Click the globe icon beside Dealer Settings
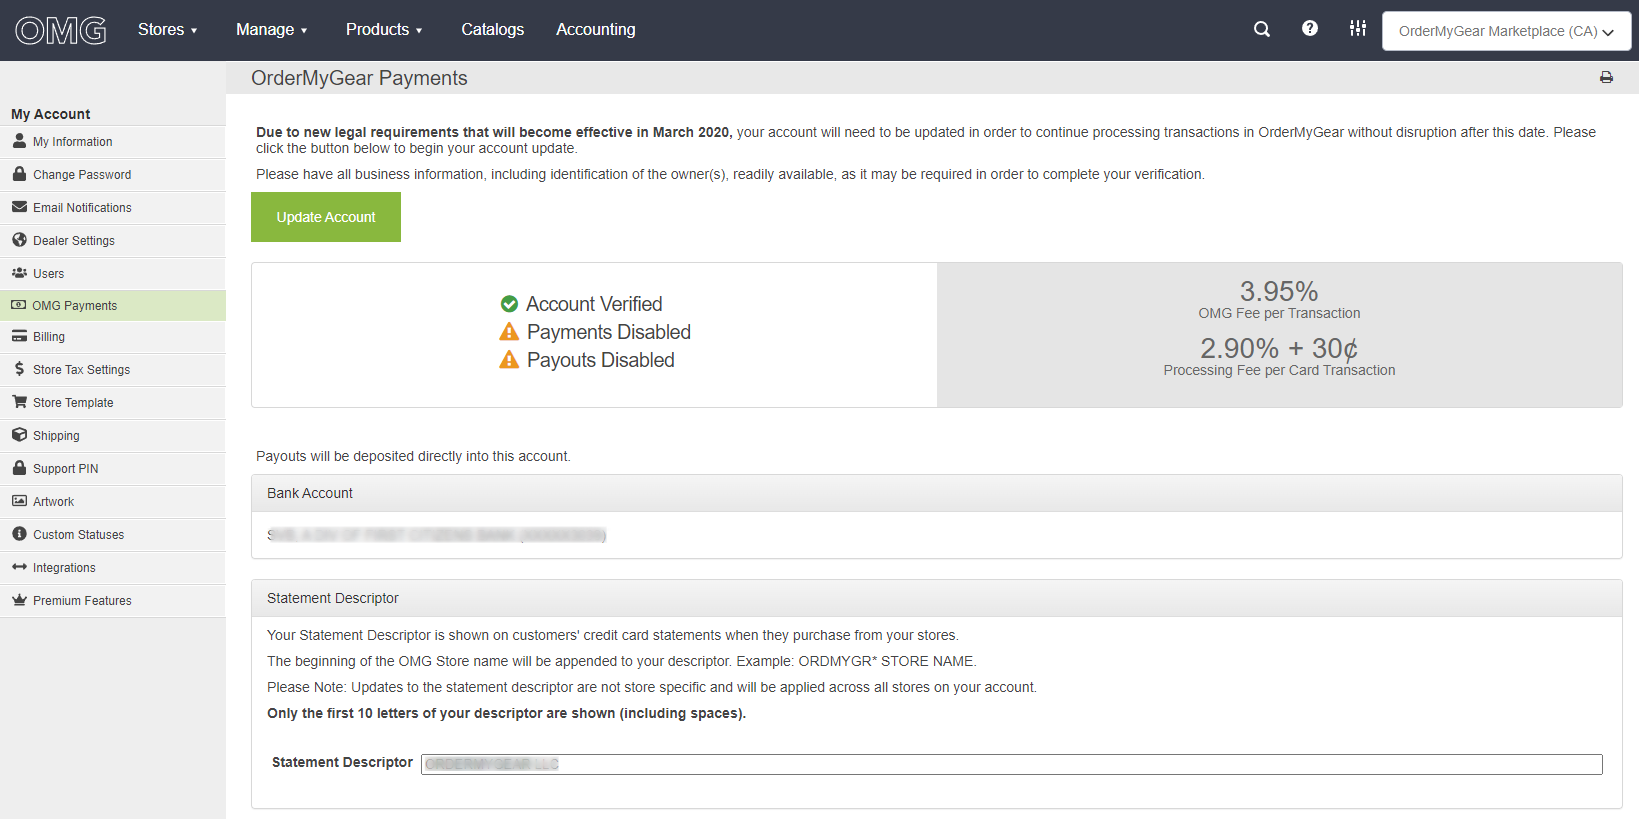Screen dimensions: 1639x819 coord(19,240)
